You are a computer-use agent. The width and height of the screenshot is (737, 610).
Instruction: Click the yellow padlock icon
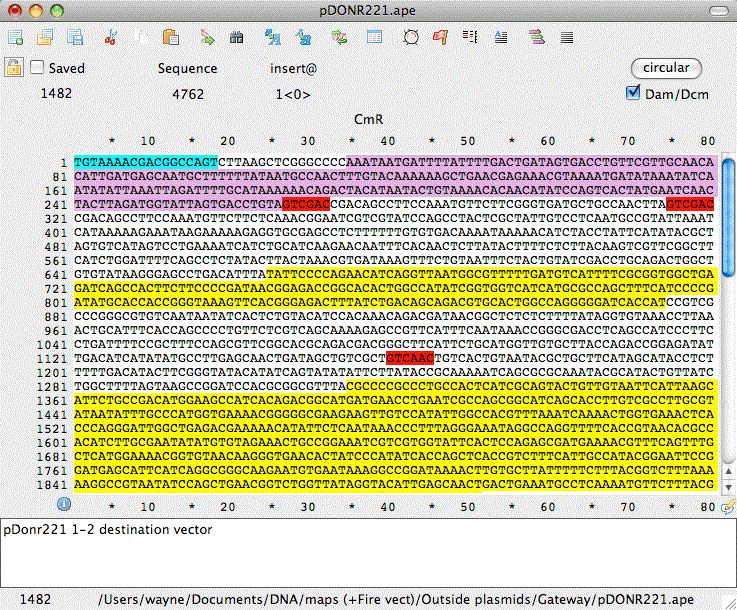(14, 68)
